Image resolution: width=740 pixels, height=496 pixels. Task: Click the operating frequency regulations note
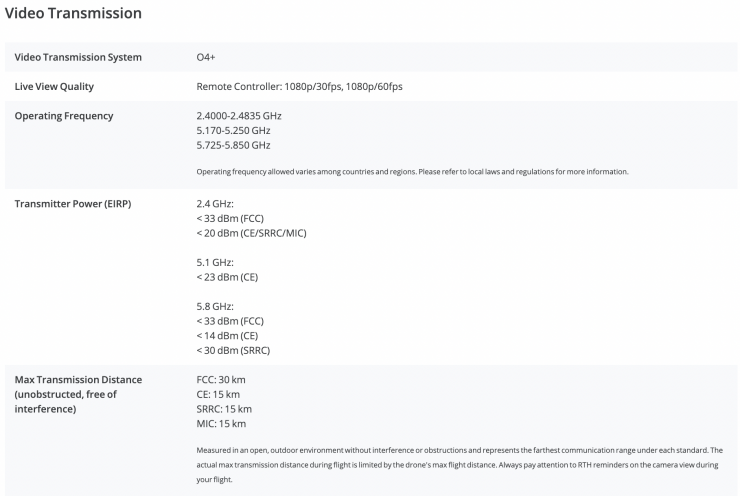click(412, 172)
